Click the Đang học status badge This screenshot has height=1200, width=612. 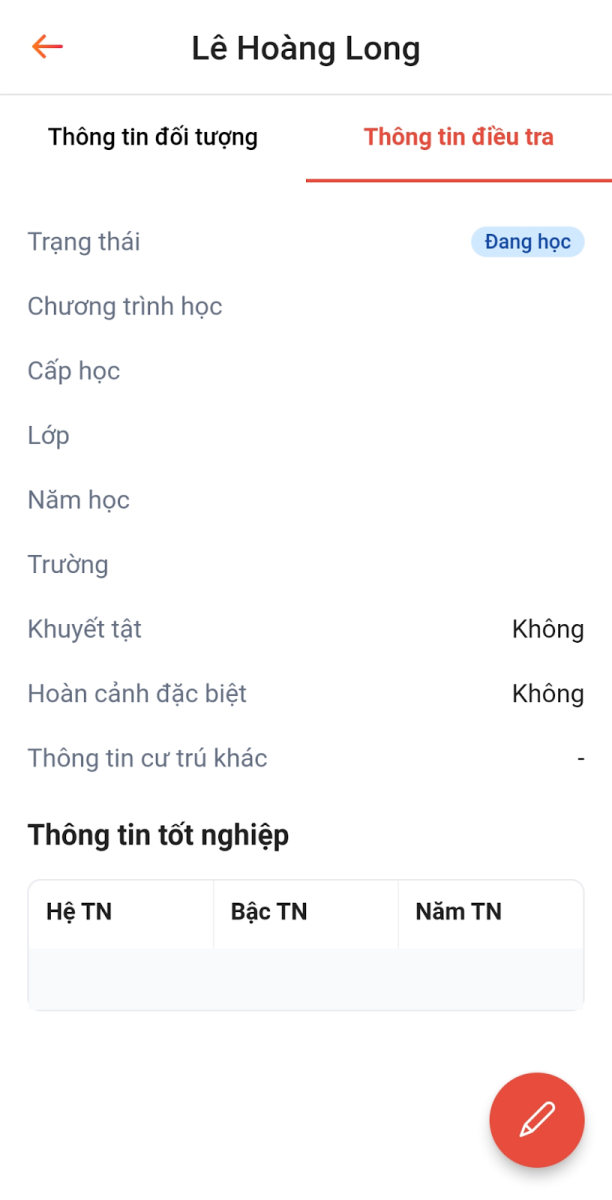coord(527,242)
